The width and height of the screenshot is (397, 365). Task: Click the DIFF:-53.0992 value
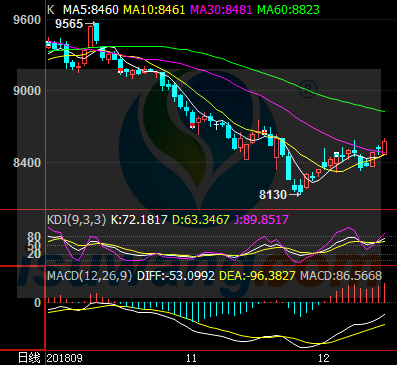tap(176, 276)
